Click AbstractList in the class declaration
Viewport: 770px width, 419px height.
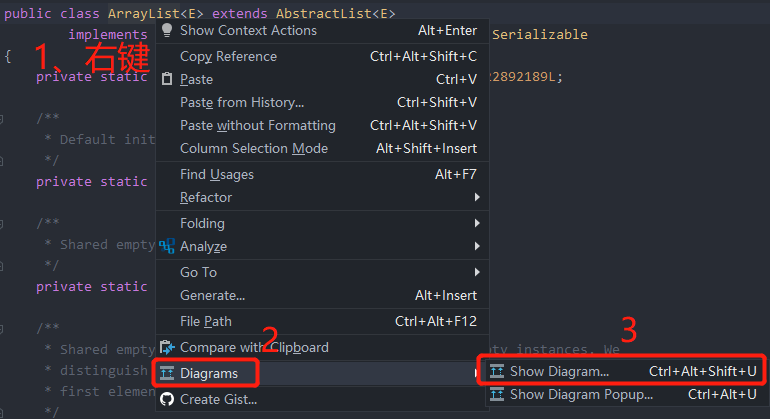click(324, 13)
